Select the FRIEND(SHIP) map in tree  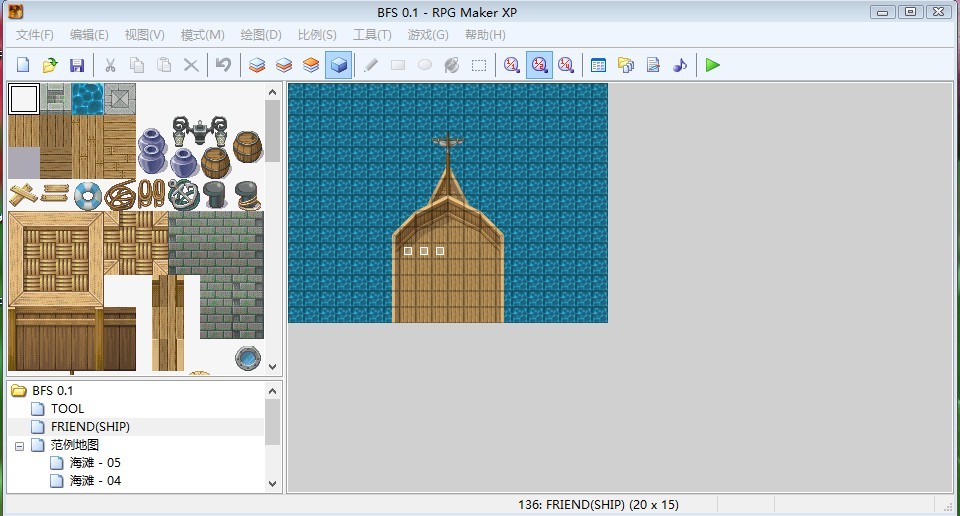point(90,427)
